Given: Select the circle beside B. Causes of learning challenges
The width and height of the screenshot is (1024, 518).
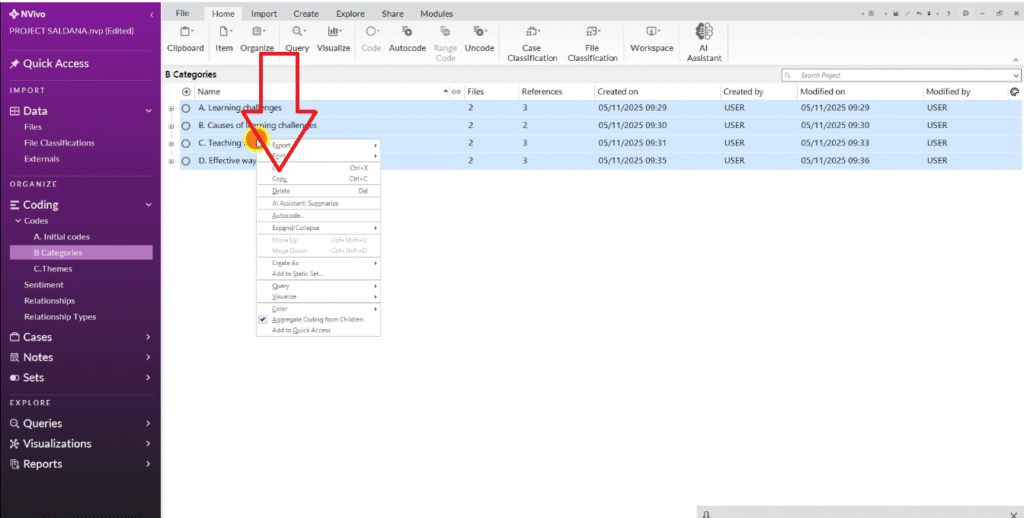Looking at the screenshot, I should [186, 126].
